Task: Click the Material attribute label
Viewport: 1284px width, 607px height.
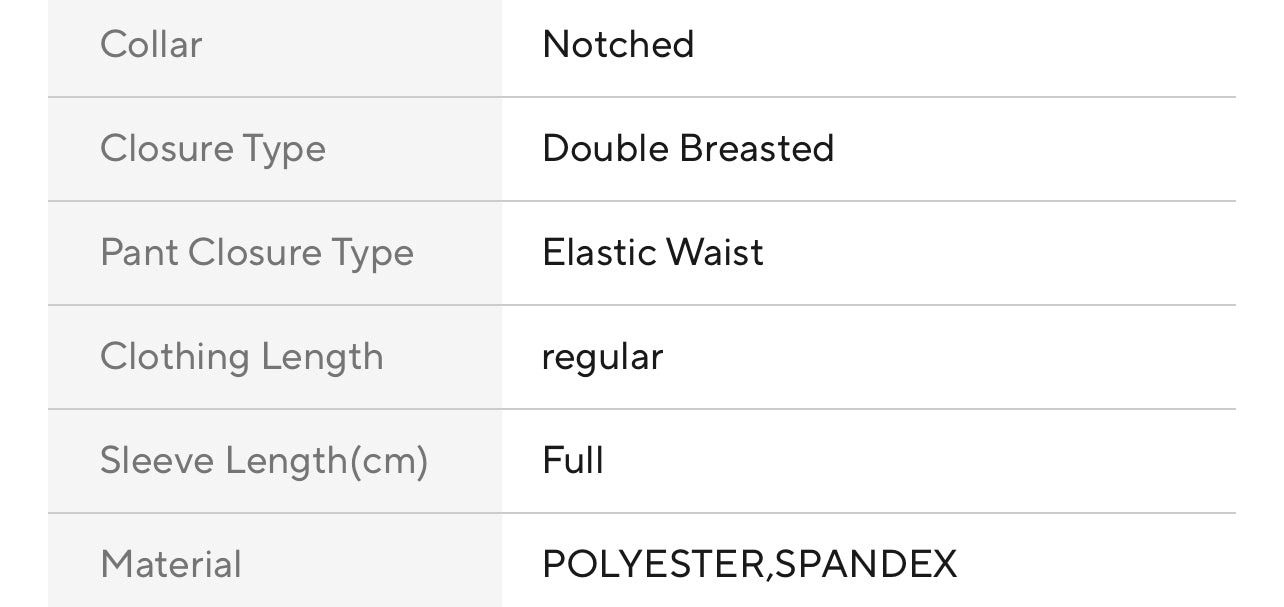Action: point(171,565)
